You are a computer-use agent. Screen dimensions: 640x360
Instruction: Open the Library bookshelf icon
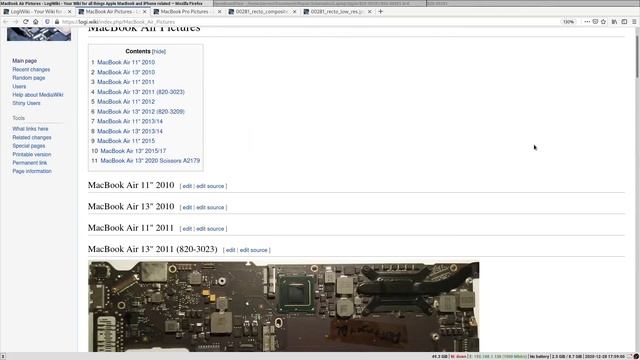pos(614,22)
